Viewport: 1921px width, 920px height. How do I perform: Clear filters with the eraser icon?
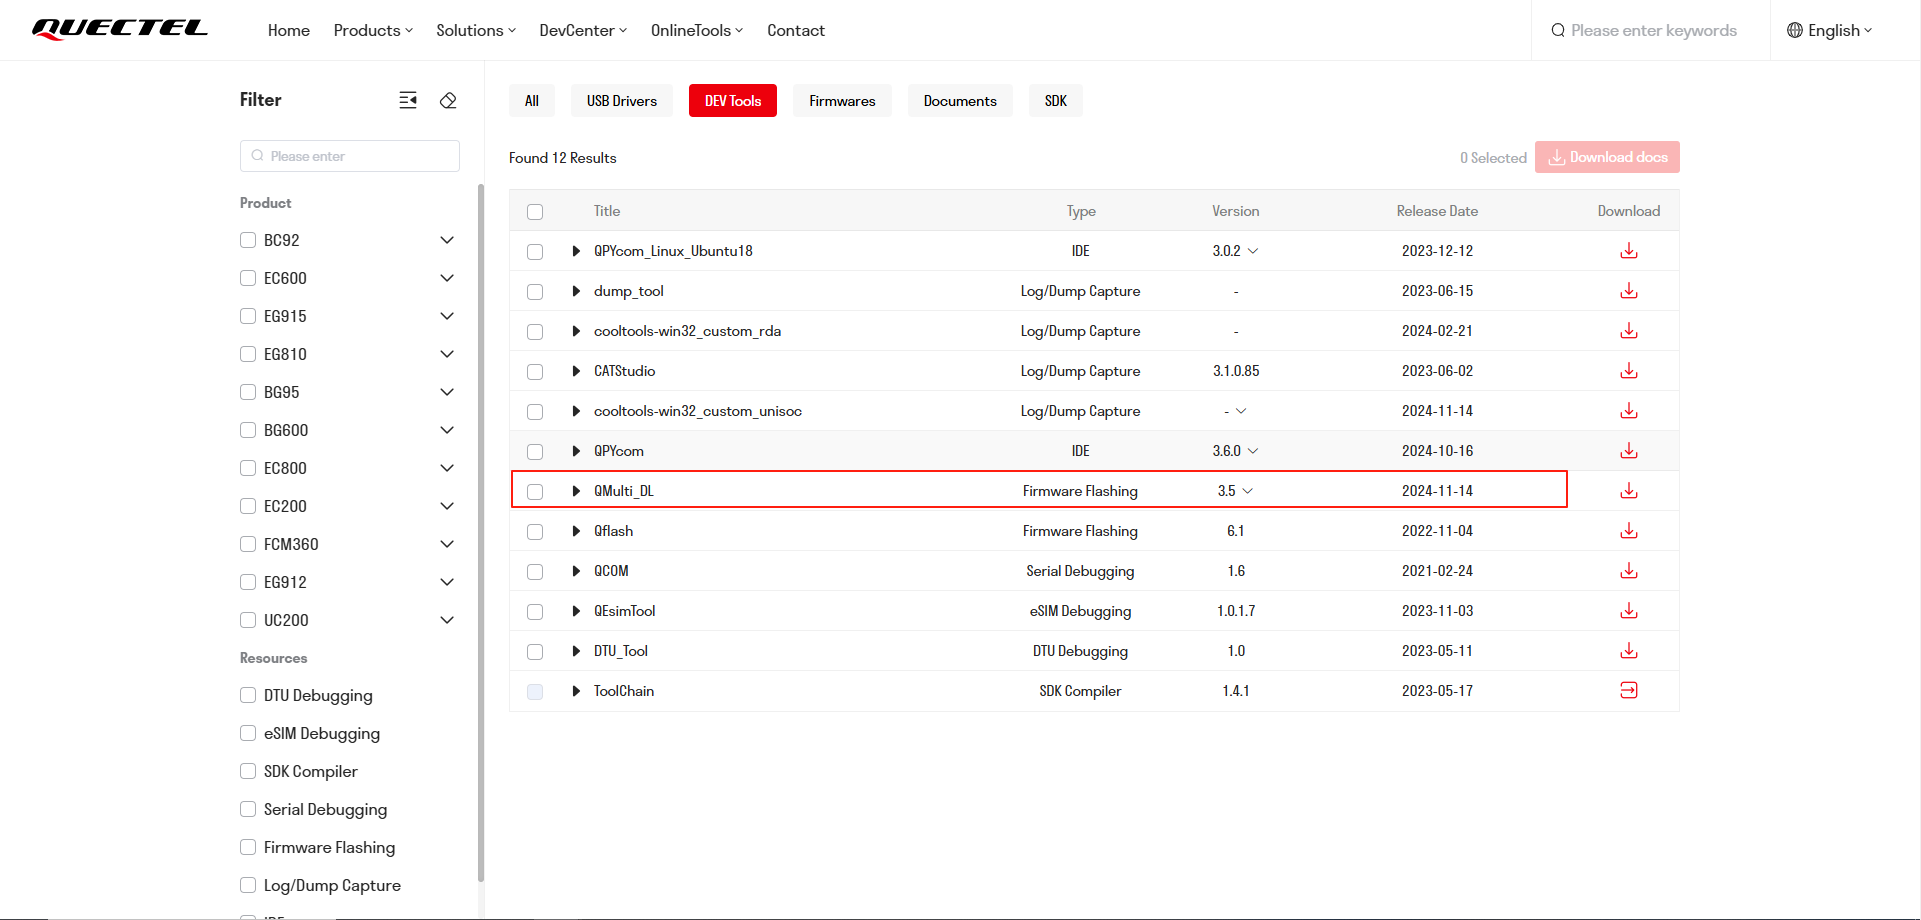pyautogui.click(x=448, y=100)
